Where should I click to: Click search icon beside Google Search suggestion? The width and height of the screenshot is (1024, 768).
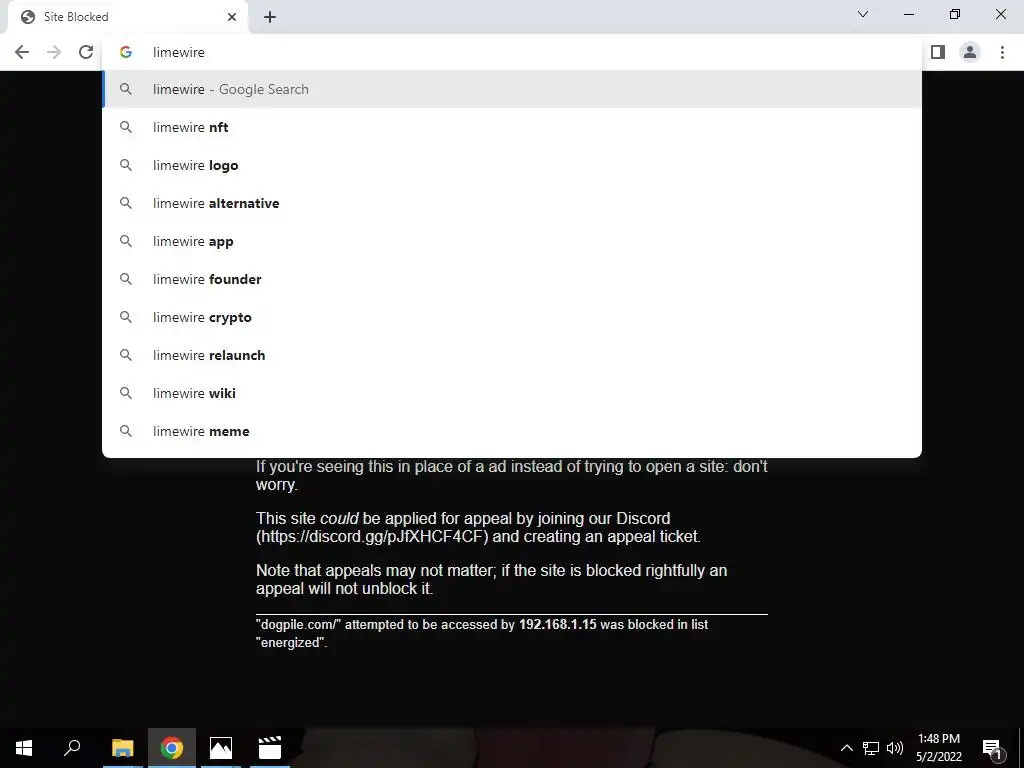126,89
